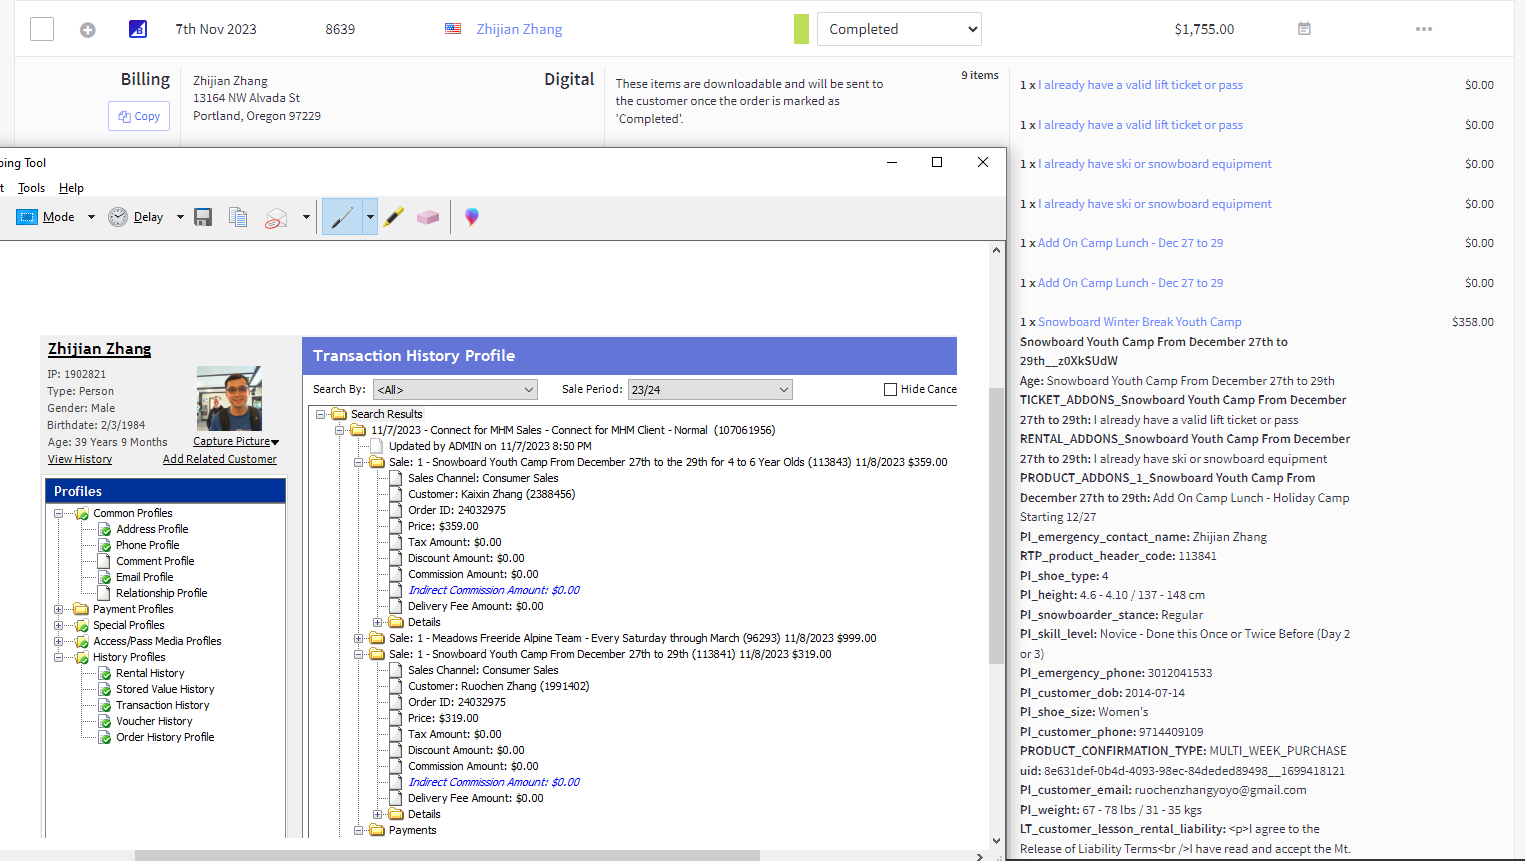Select the Pen tool in Snipping Tool
This screenshot has width=1525, height=861.
(342, 217)
